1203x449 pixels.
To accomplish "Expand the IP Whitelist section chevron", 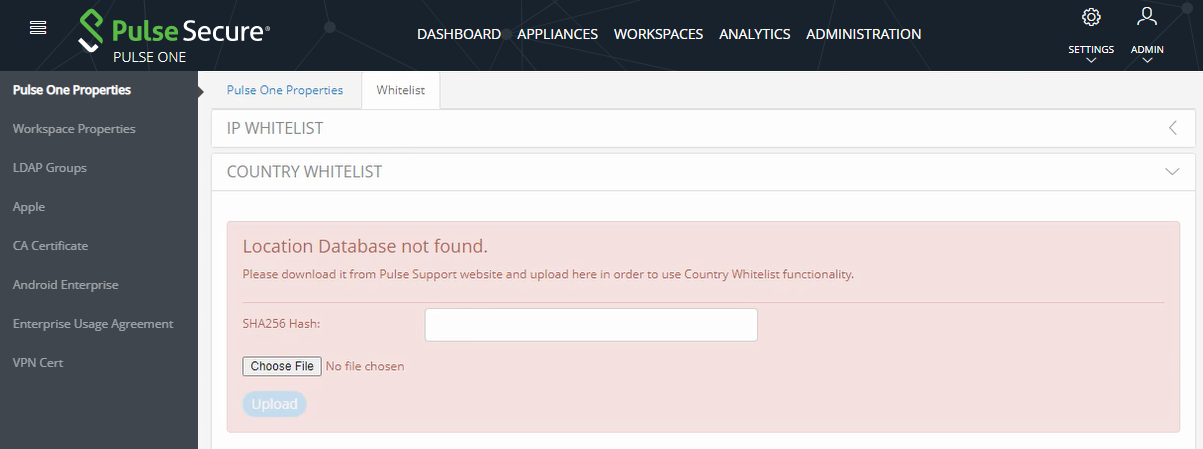I will tap(1173, 128).
